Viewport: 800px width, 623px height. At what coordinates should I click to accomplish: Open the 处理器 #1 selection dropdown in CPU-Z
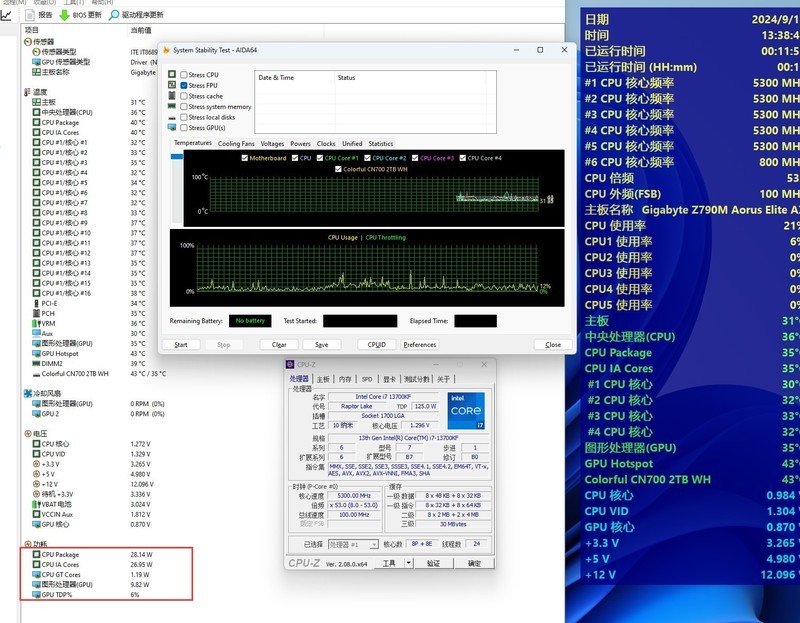[x=353, y=545]
